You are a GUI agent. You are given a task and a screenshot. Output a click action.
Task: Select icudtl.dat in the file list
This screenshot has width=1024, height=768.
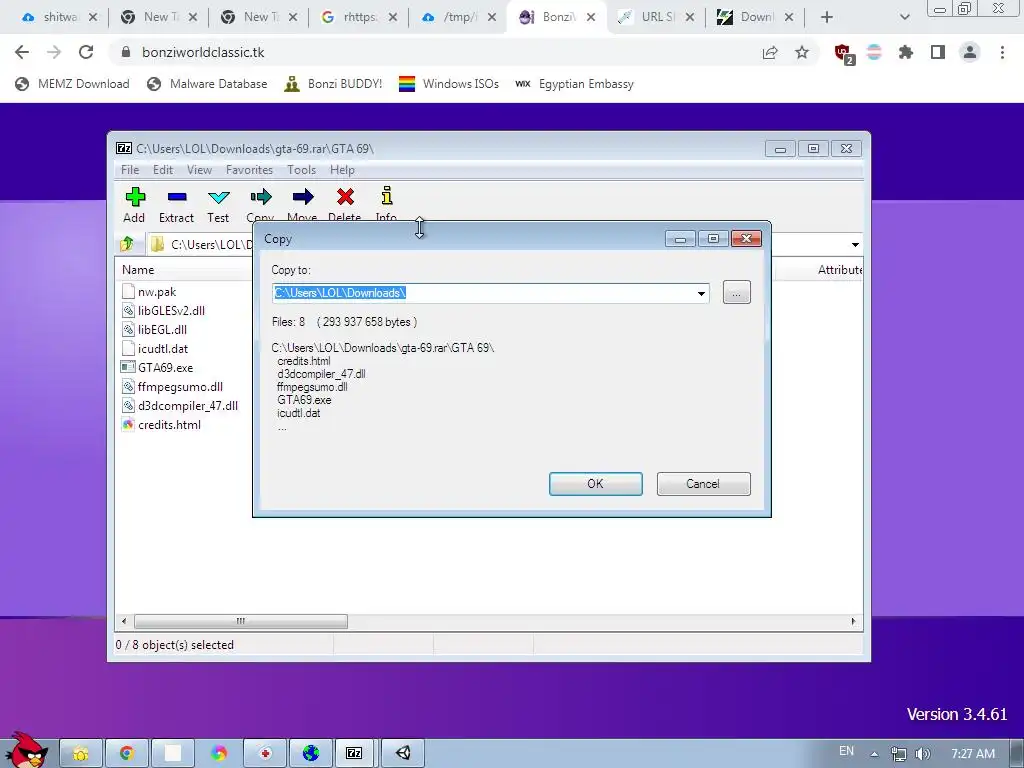pos(155,349)
